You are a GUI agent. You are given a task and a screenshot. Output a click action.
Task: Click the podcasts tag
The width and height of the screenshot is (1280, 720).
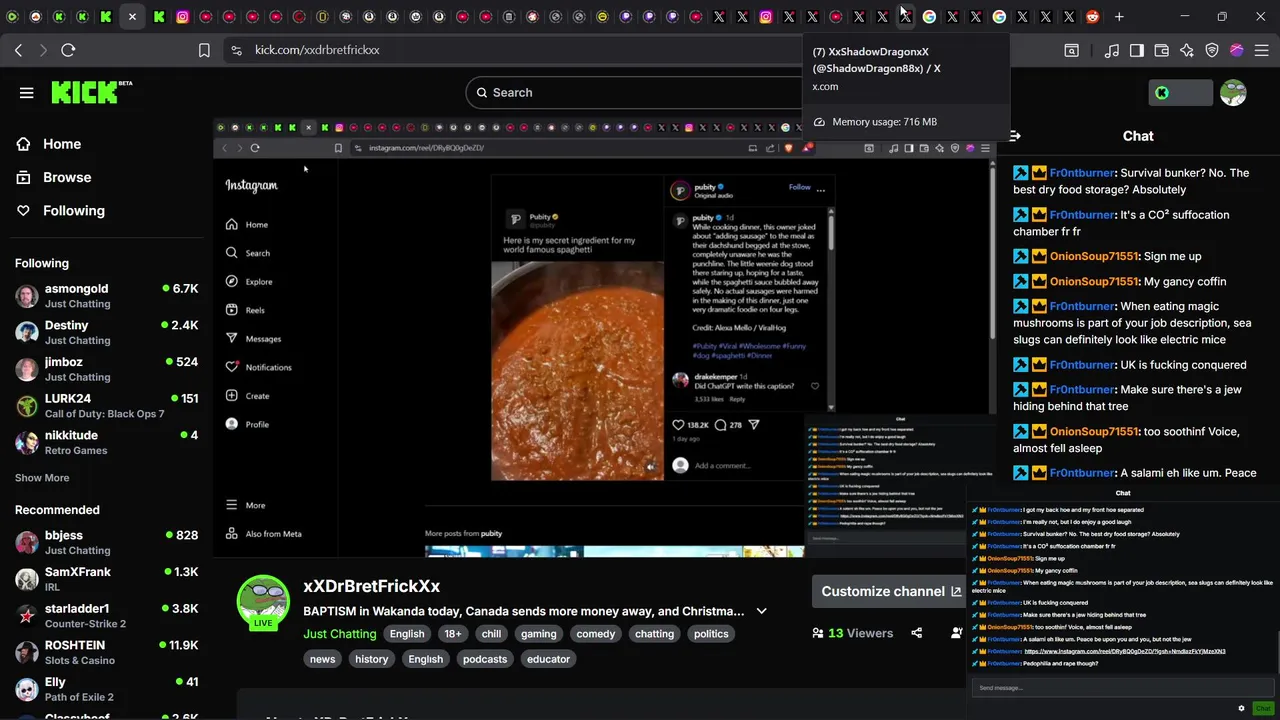click(x=485, y=659)
